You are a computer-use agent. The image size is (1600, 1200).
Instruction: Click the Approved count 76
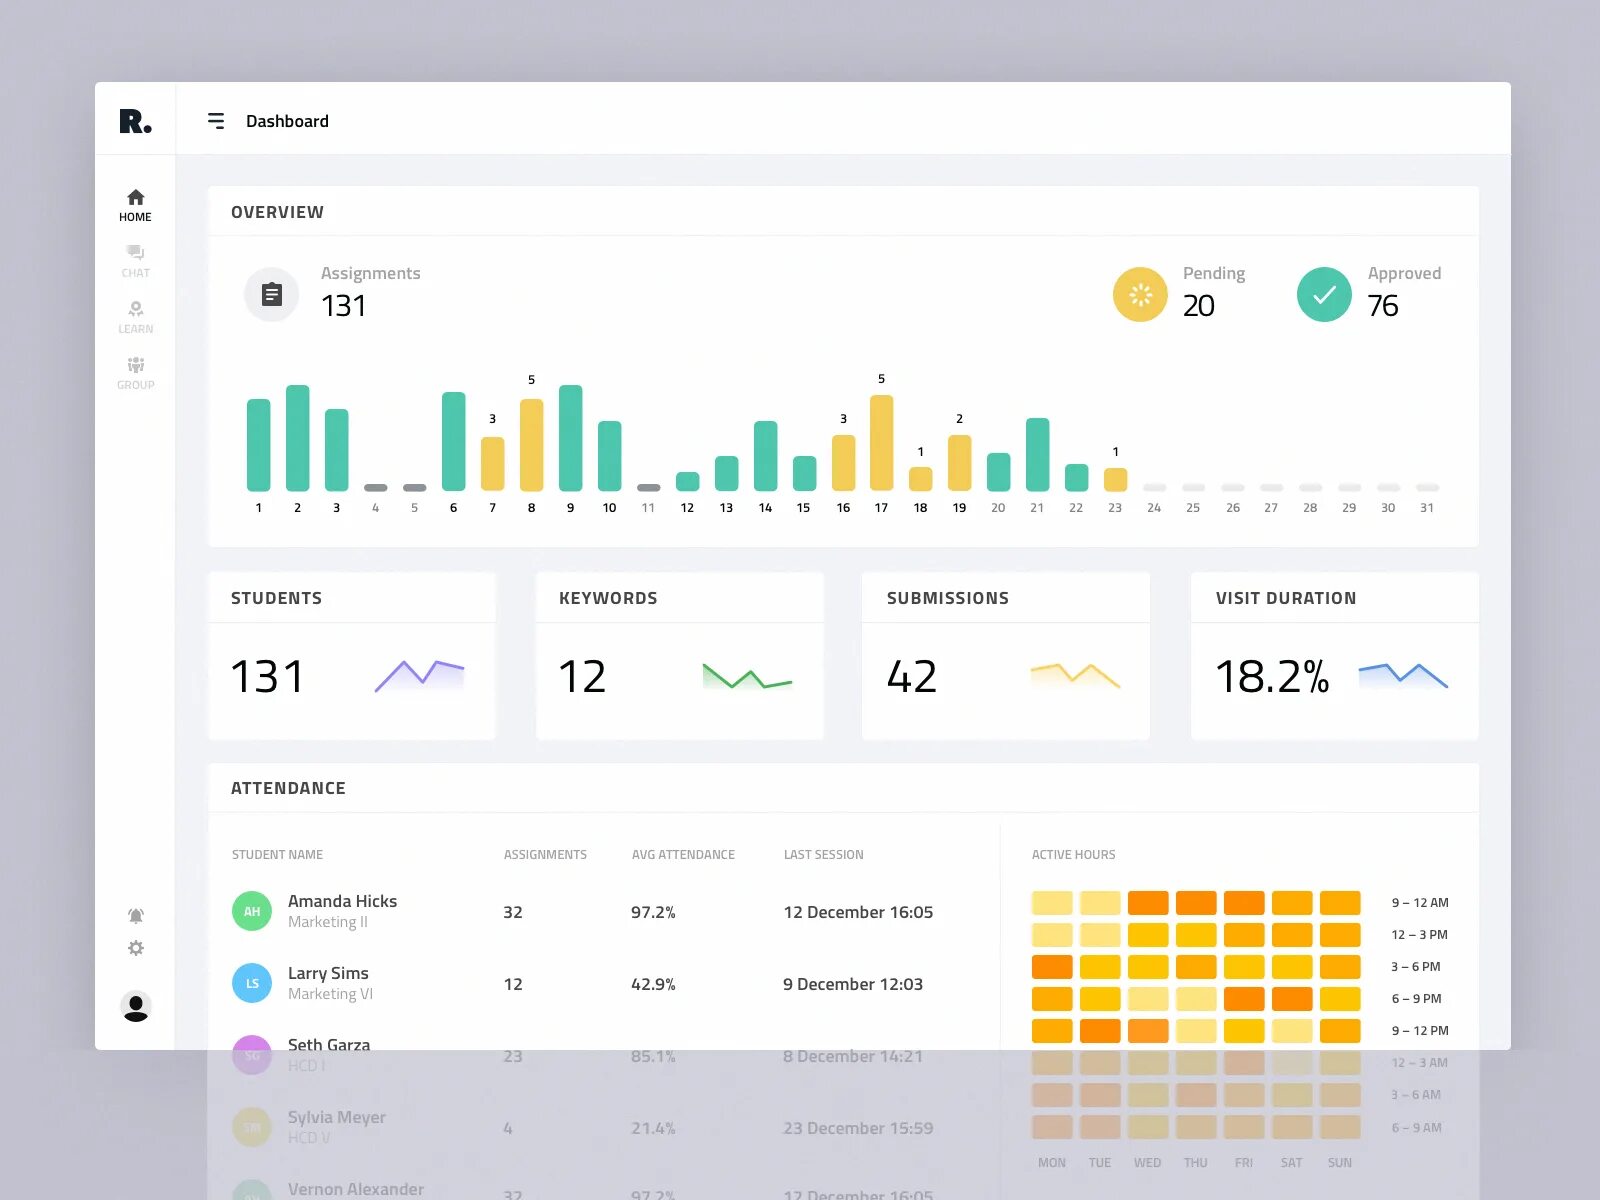(1383, 306)
